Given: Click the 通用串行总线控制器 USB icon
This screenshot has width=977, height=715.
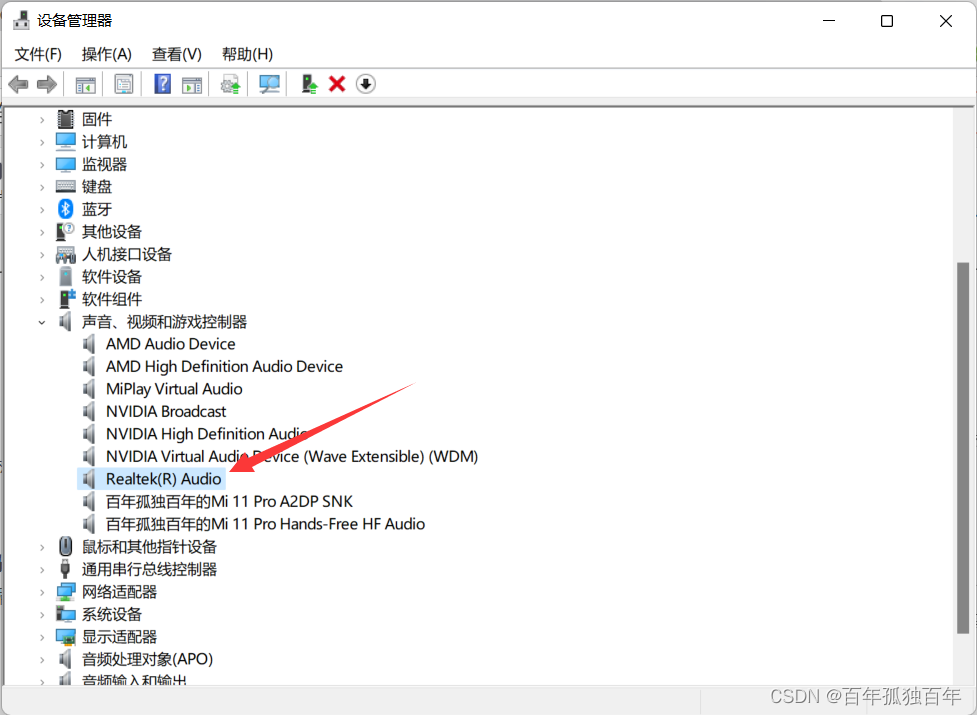Looking at the screenshot, I should point(65,569).
